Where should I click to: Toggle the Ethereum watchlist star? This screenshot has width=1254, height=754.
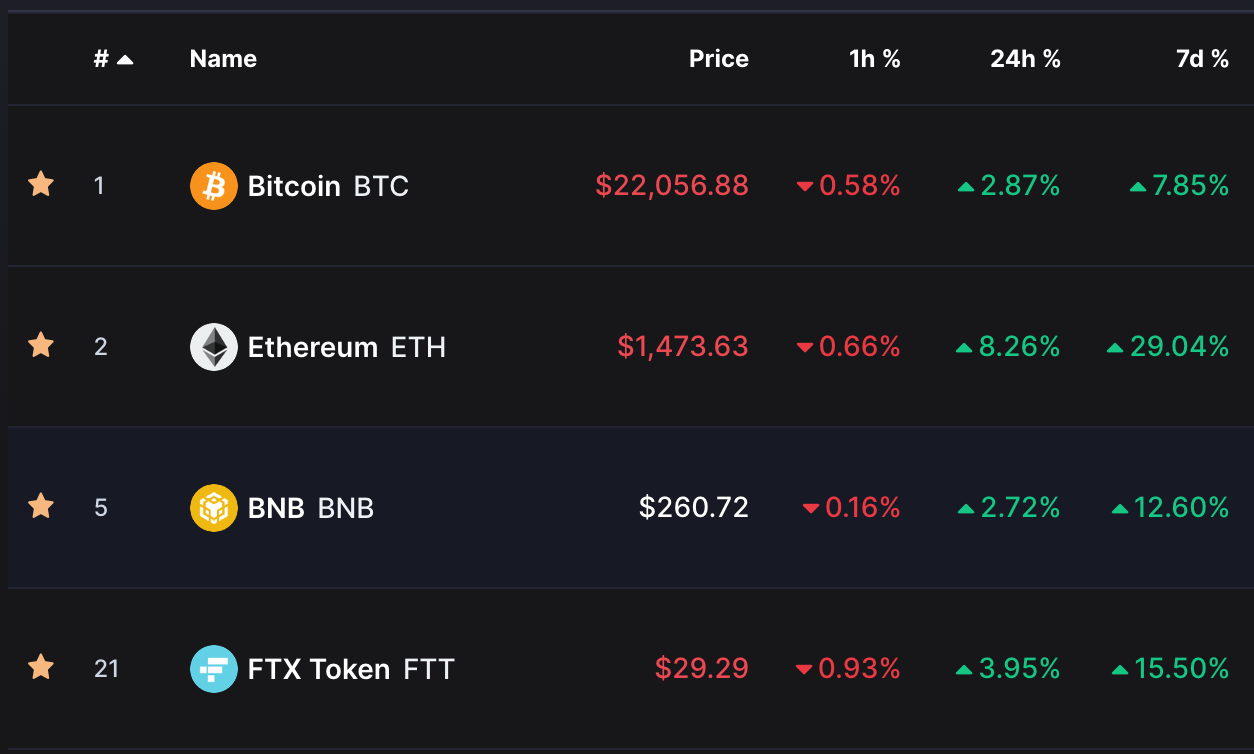point(41,345)
